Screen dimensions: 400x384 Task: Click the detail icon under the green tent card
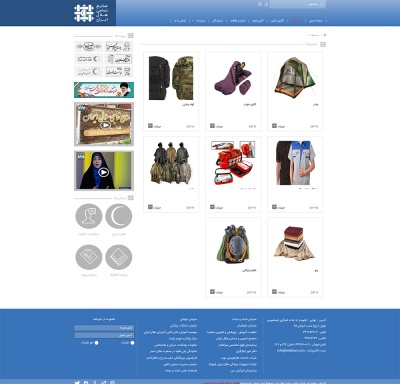274,126
